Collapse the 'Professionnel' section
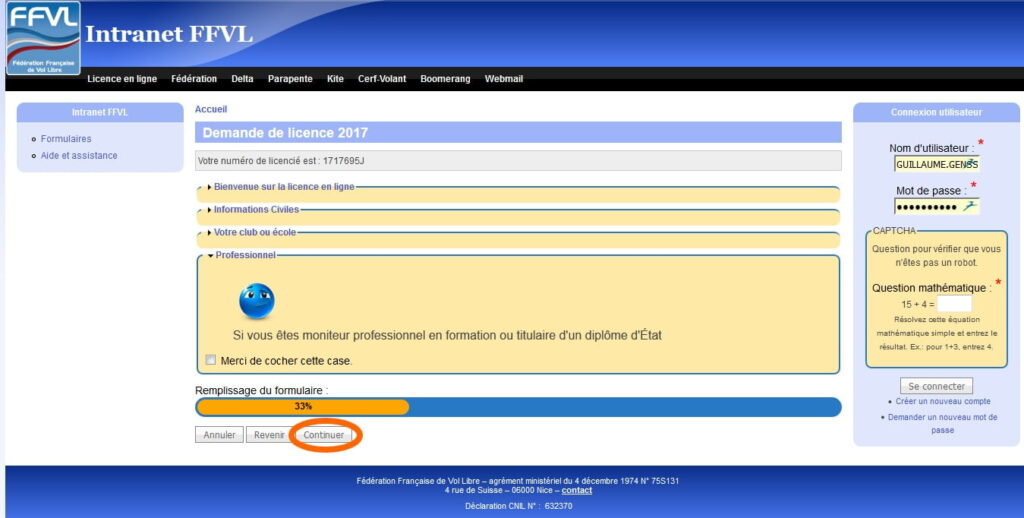This screenshot has height=518, width=1024. coord(244,255)
